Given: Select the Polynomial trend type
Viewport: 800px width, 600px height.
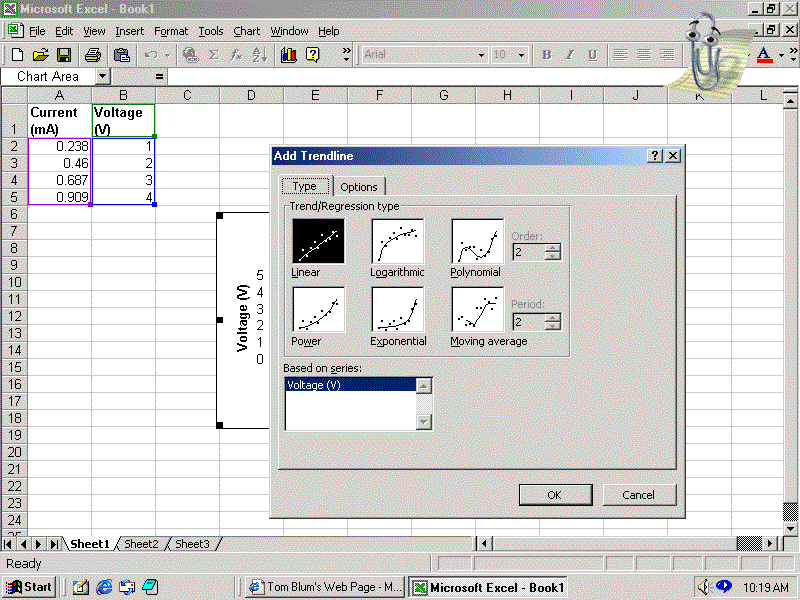Looking at the screenshot, I should 478,241.
